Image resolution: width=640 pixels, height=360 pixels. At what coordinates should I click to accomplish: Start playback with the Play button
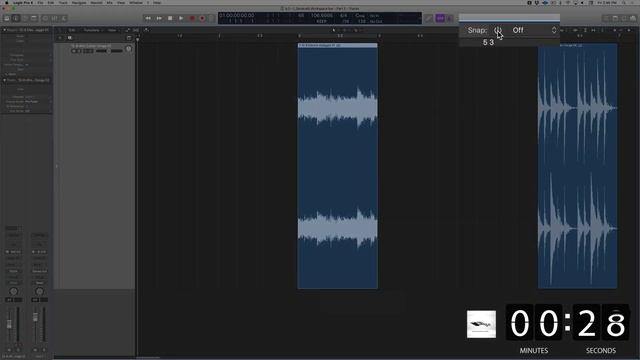point(181,18)
